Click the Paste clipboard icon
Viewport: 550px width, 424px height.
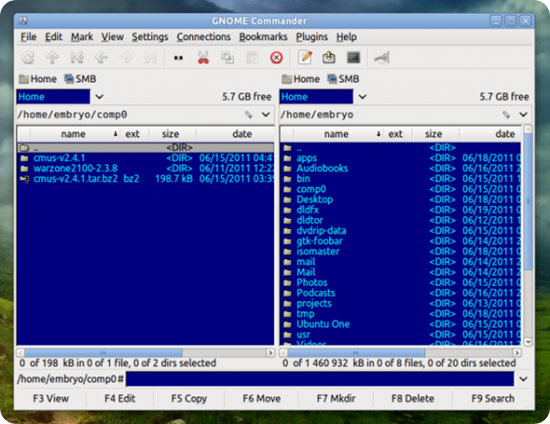point(252,58)
